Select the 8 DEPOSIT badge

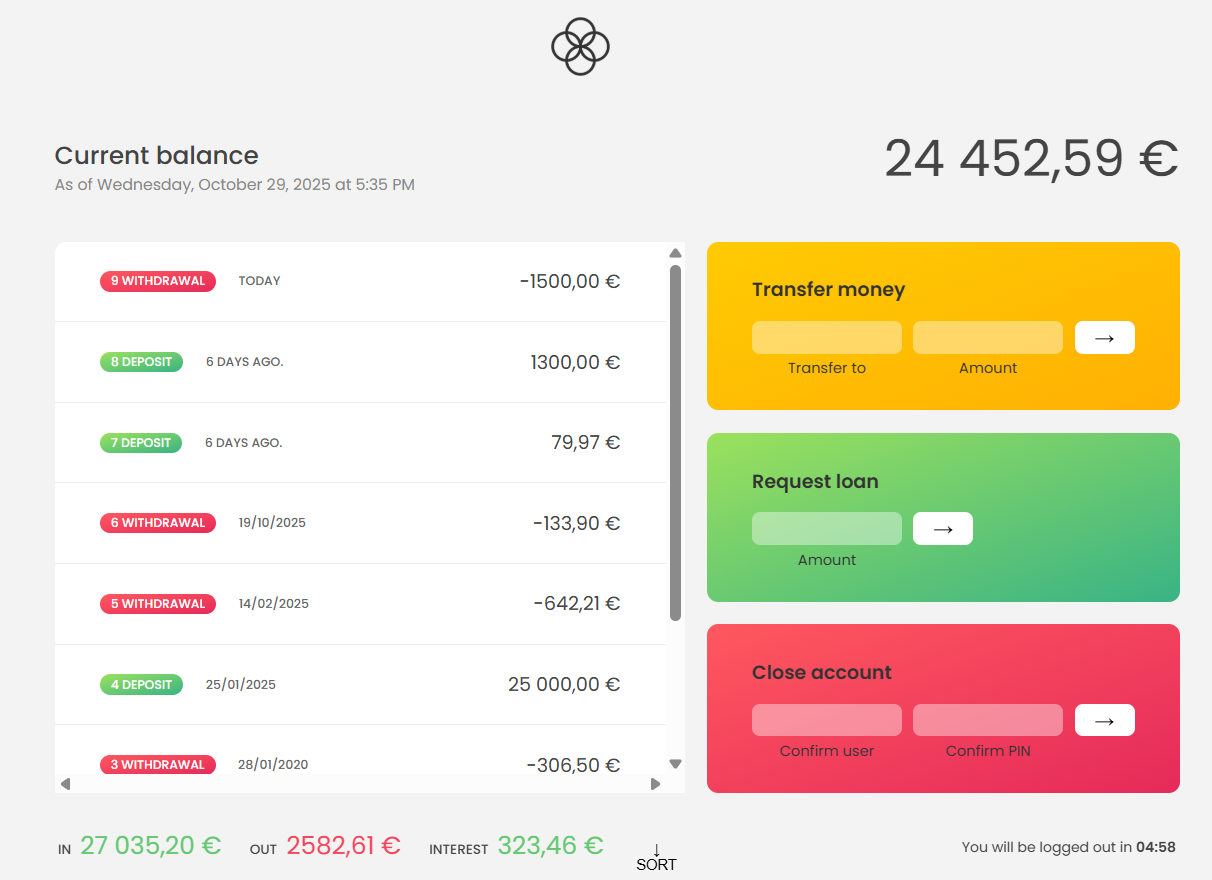141,361
